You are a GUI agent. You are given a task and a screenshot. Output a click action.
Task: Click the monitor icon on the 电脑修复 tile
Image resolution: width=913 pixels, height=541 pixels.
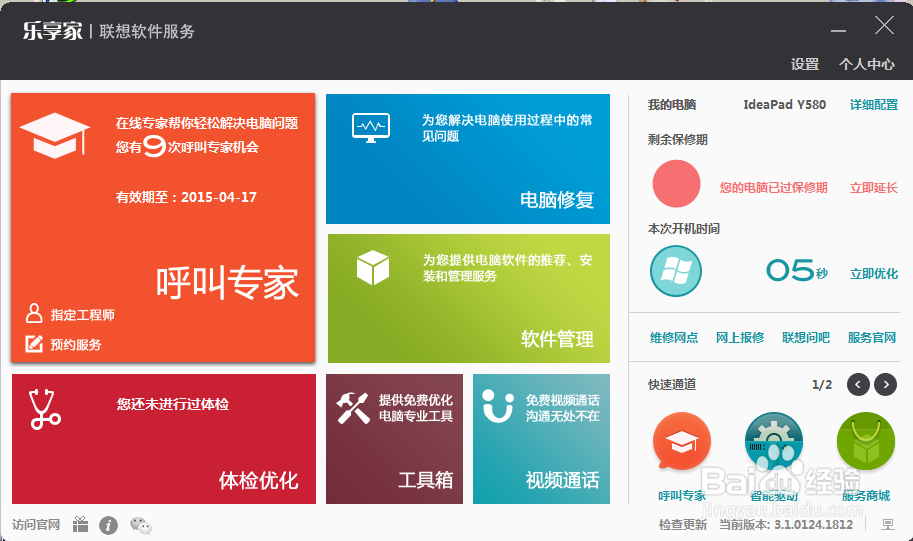[371, 128]
